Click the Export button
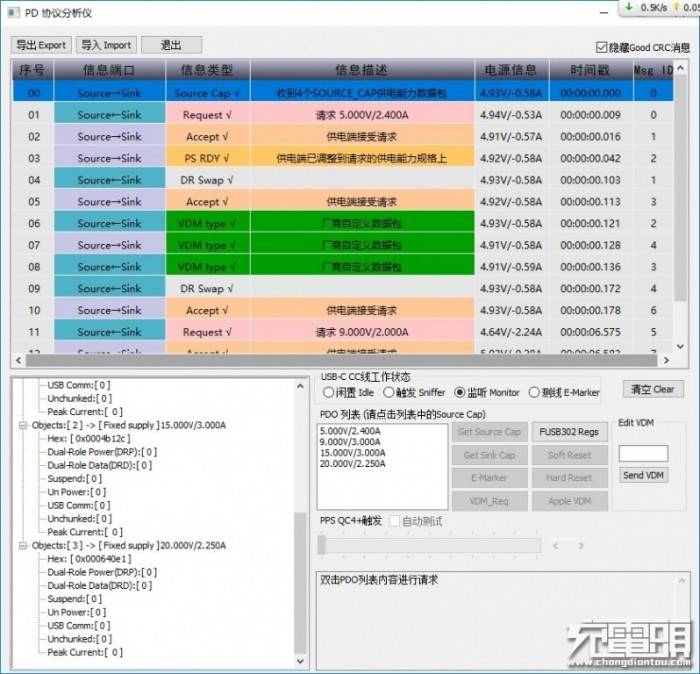 (x=41, y=45)
